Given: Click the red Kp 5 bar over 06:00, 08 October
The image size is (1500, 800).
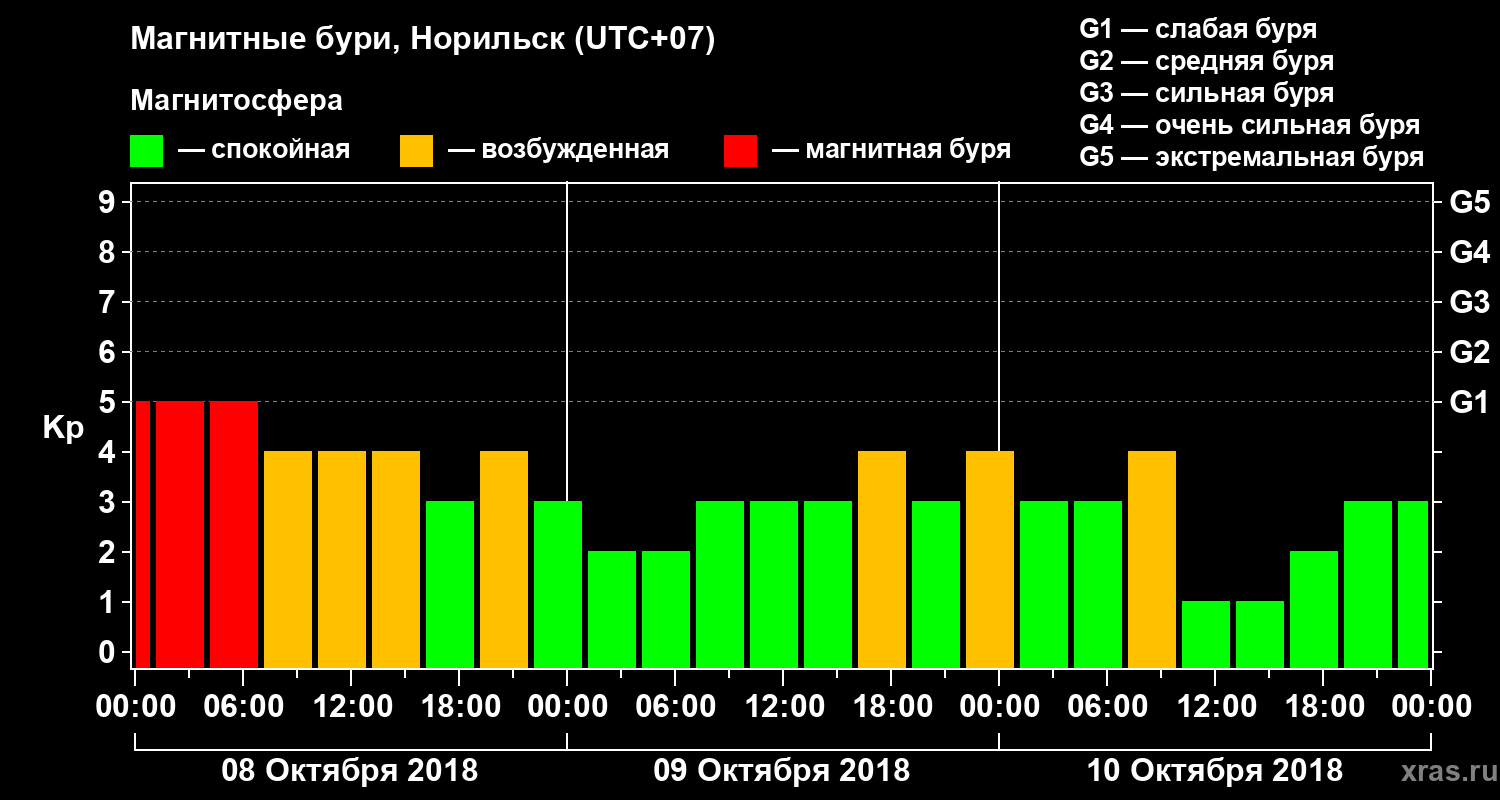Looking at the screenshot, I should tap(234, 535).
